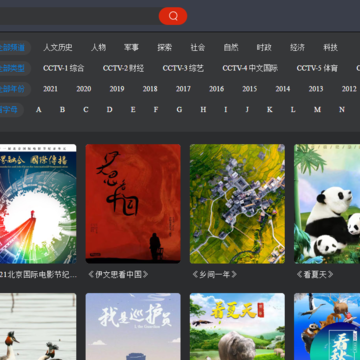Viewport: 360px width, 360px height.
Task: Filter titles by letter F
Action: point(156,110)
